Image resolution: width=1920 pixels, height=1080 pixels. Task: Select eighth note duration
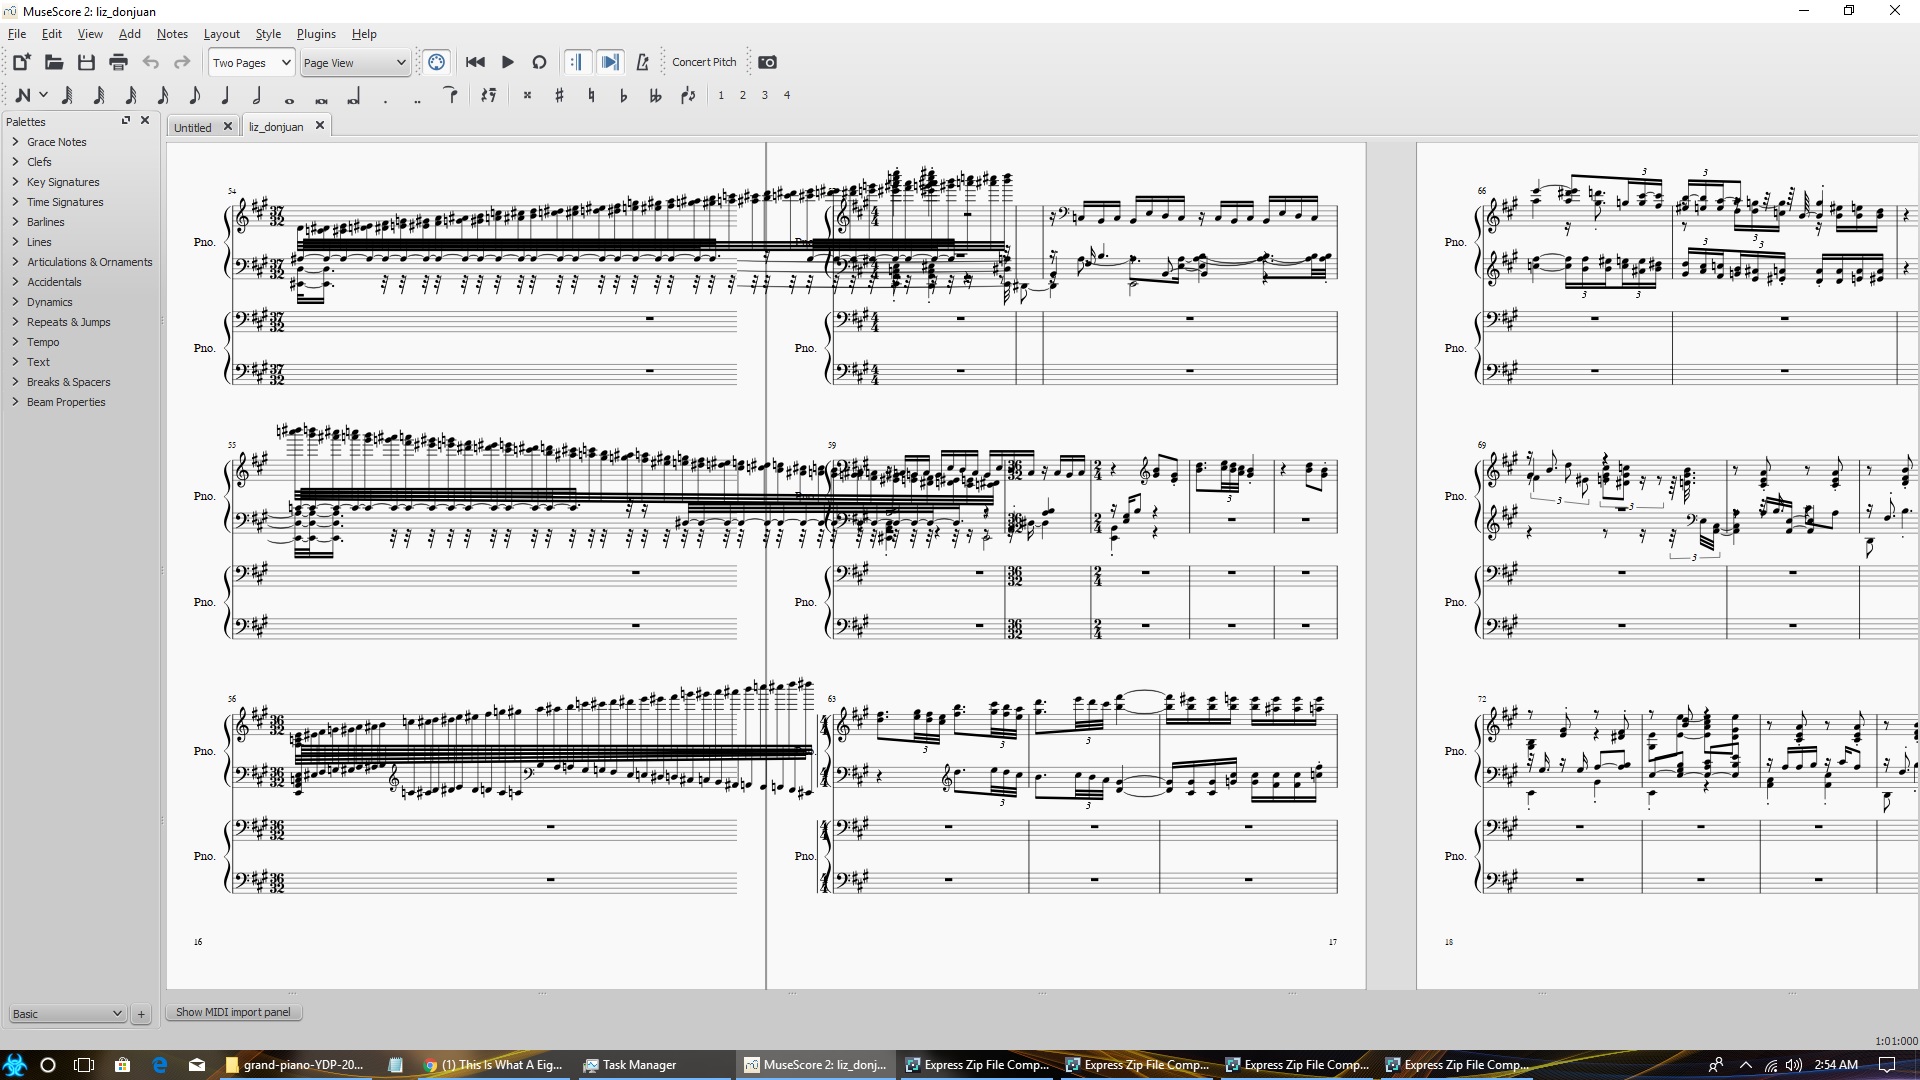195,95
